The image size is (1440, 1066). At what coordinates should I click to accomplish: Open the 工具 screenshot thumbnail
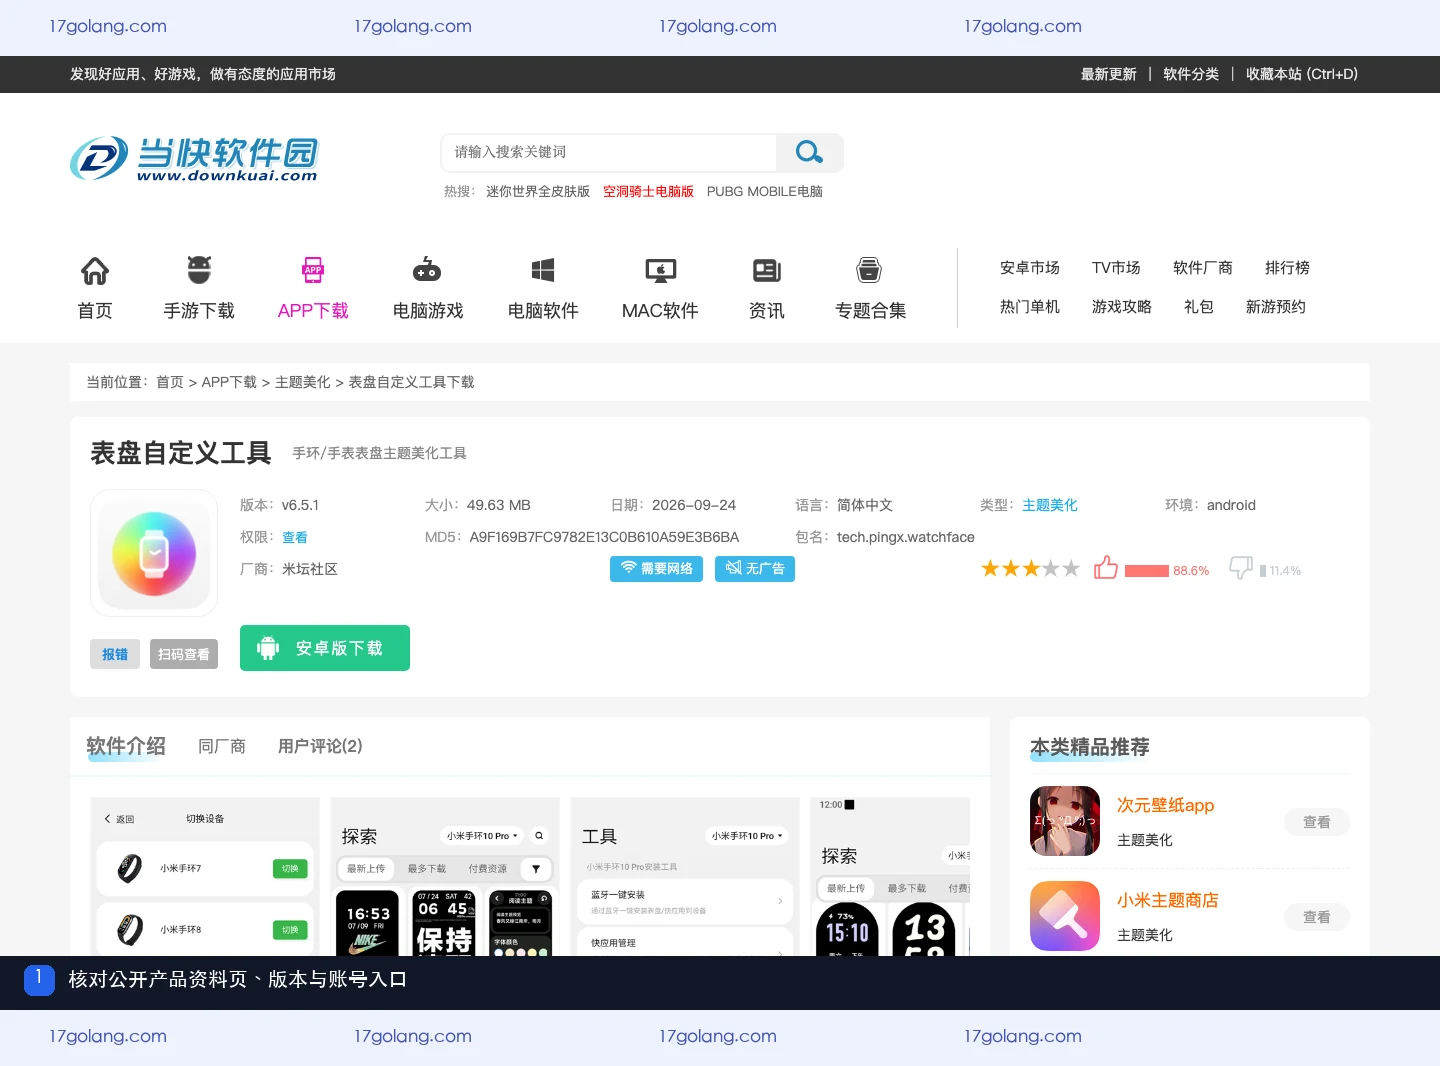[685, 877]
